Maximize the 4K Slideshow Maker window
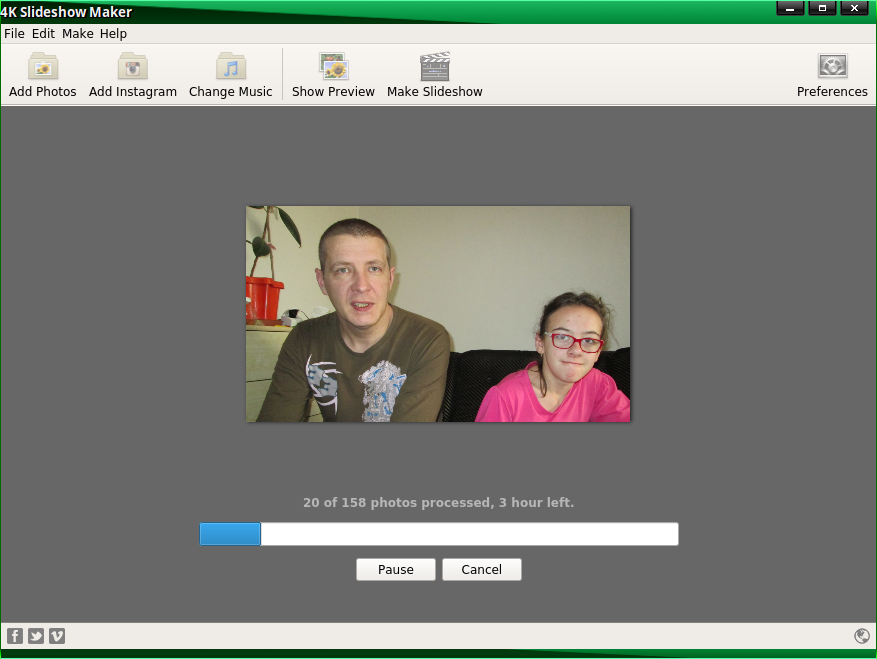The height and width of the screenshot is (659, 877). (x=822, y=8)
